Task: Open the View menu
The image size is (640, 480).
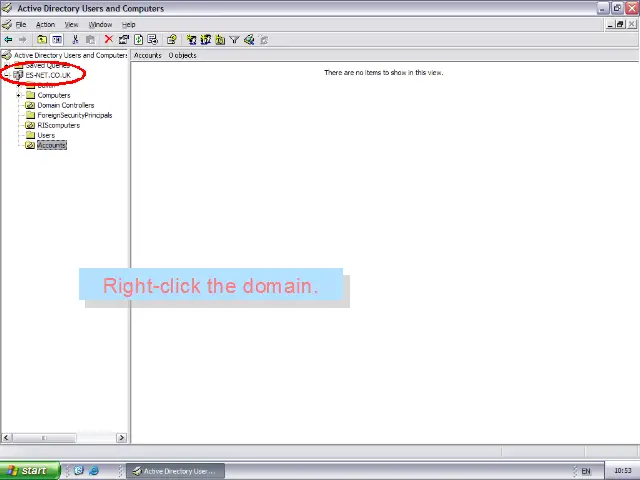Action: 71,24
